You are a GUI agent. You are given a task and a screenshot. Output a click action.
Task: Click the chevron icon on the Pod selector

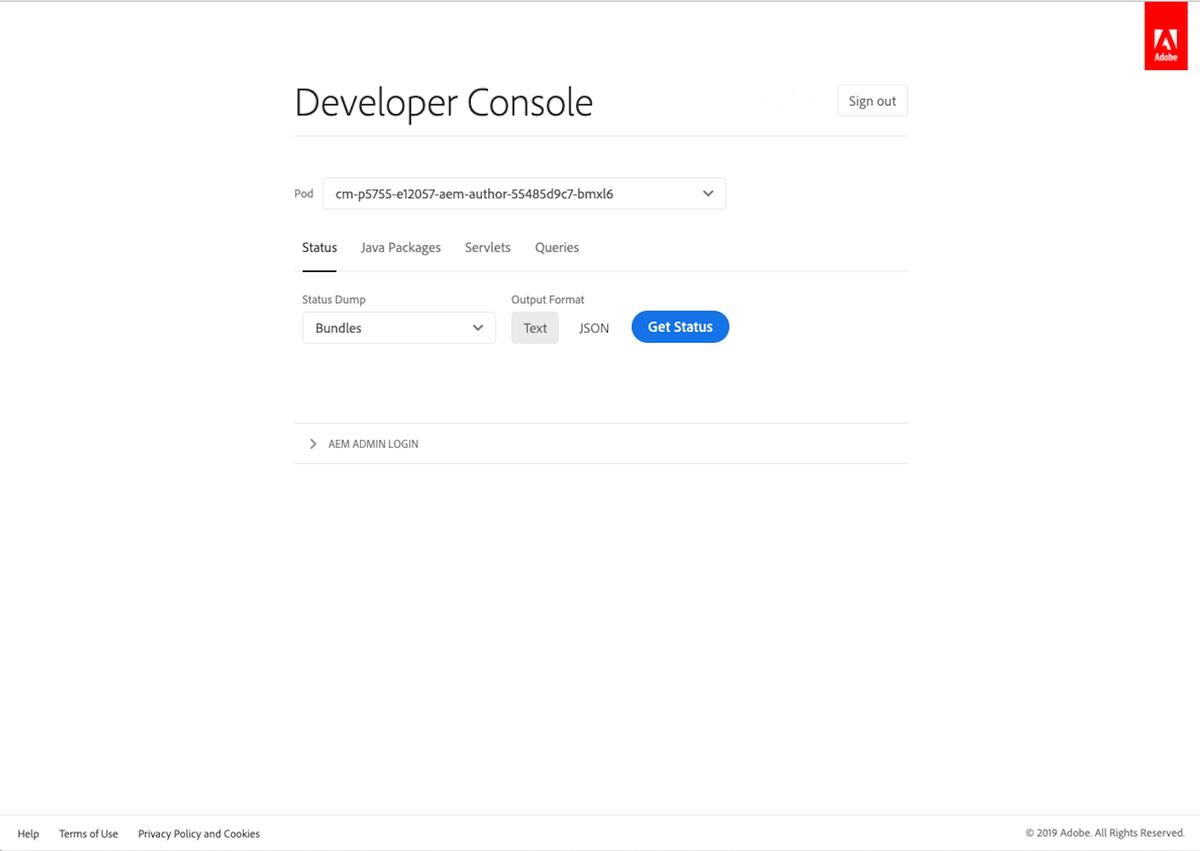(708, 193)
